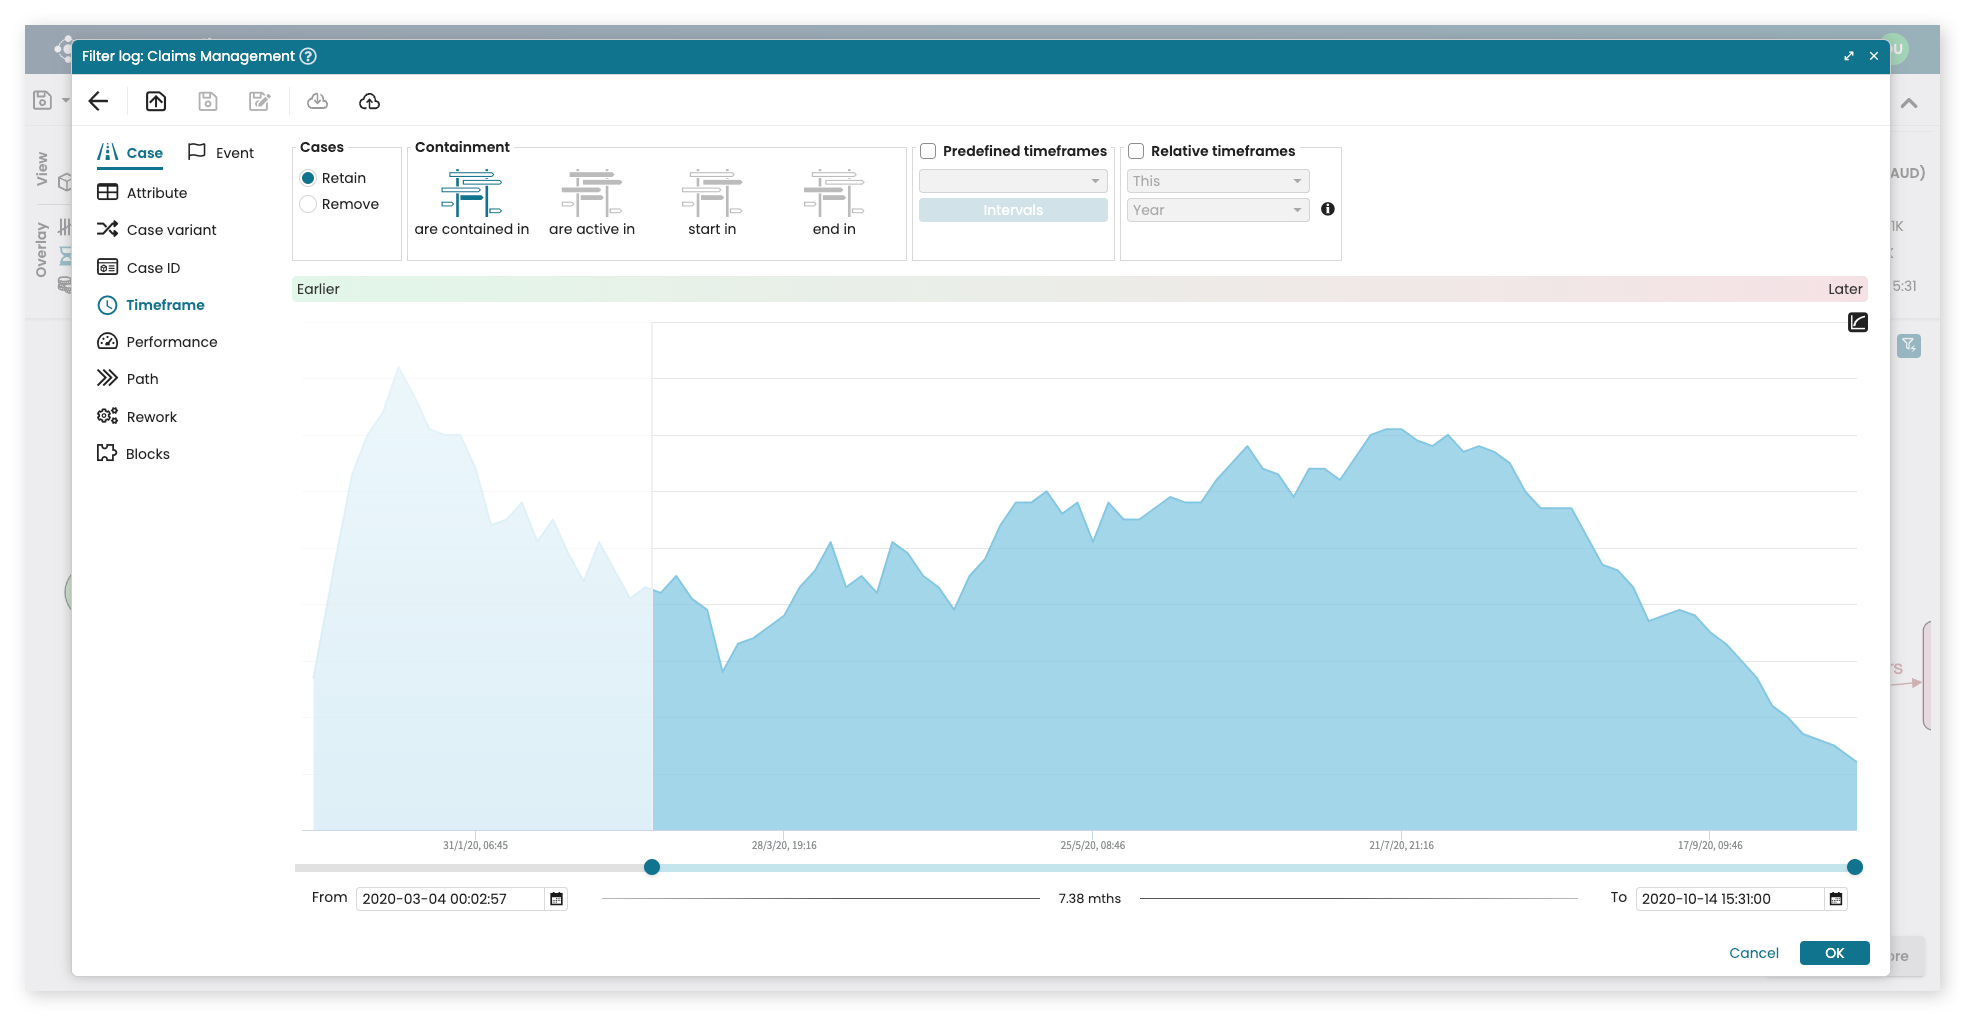The width and height of the screenshot is (1965, 1016).
Task: Open the Path filter
Action: [127, 379]
